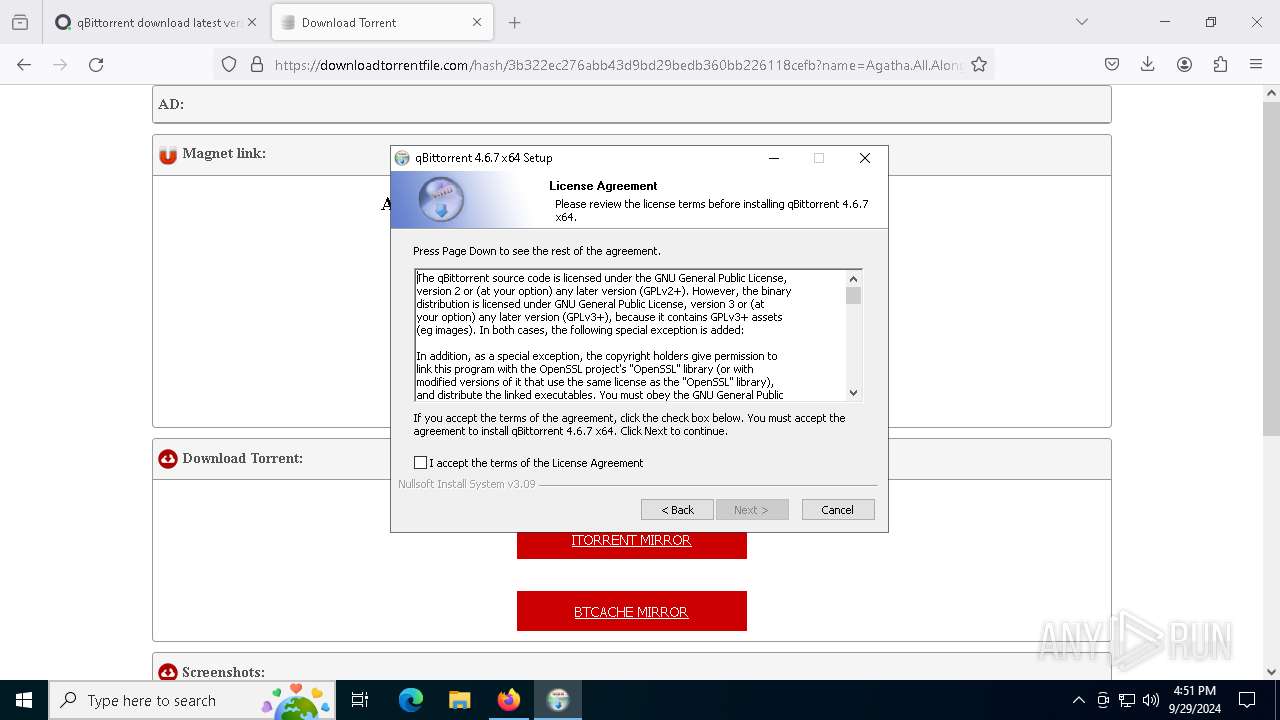Viewport: 1280px width, 720px height.
Task: Click the site security padlock icon
Action: point(257,64)
